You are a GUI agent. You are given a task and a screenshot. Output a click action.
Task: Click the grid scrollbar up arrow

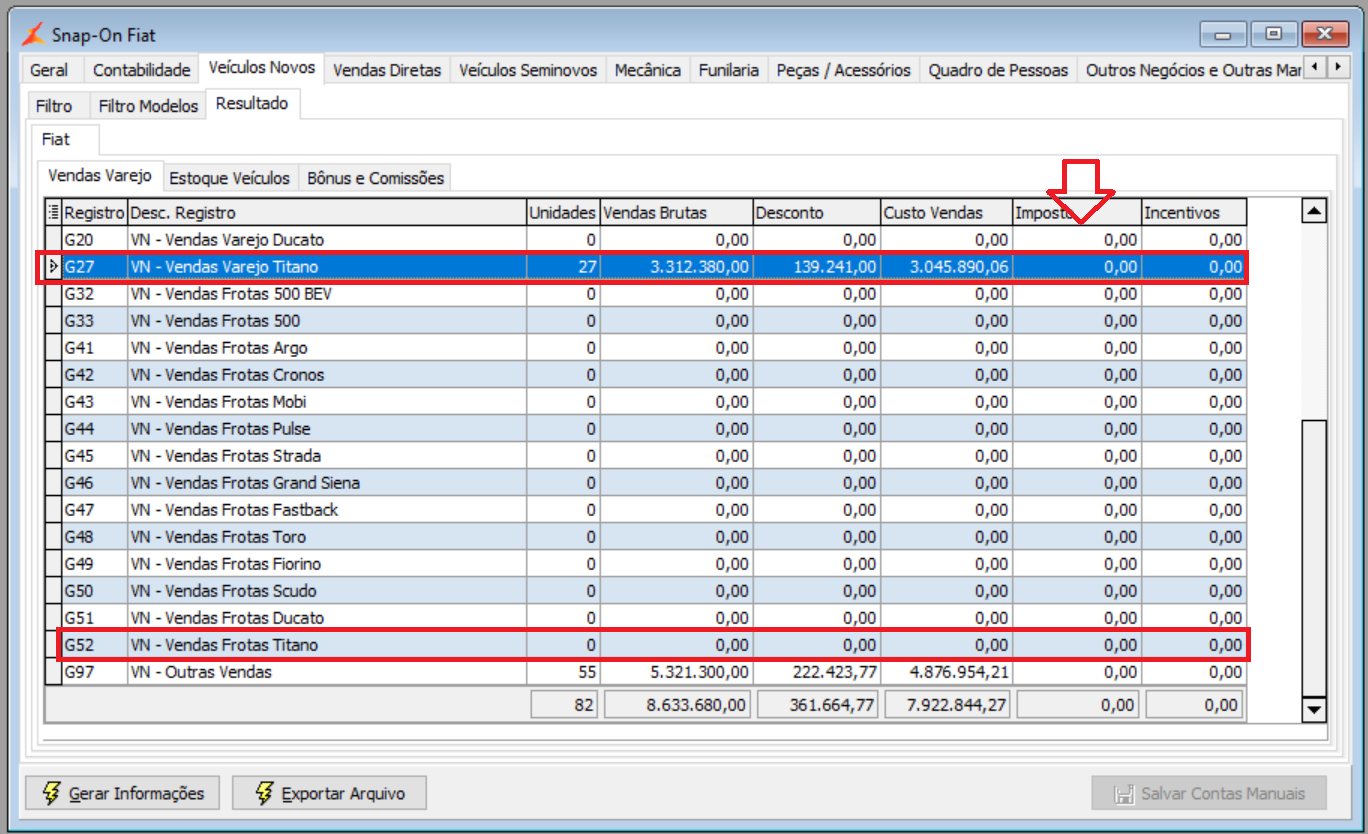click(1314, 211)
